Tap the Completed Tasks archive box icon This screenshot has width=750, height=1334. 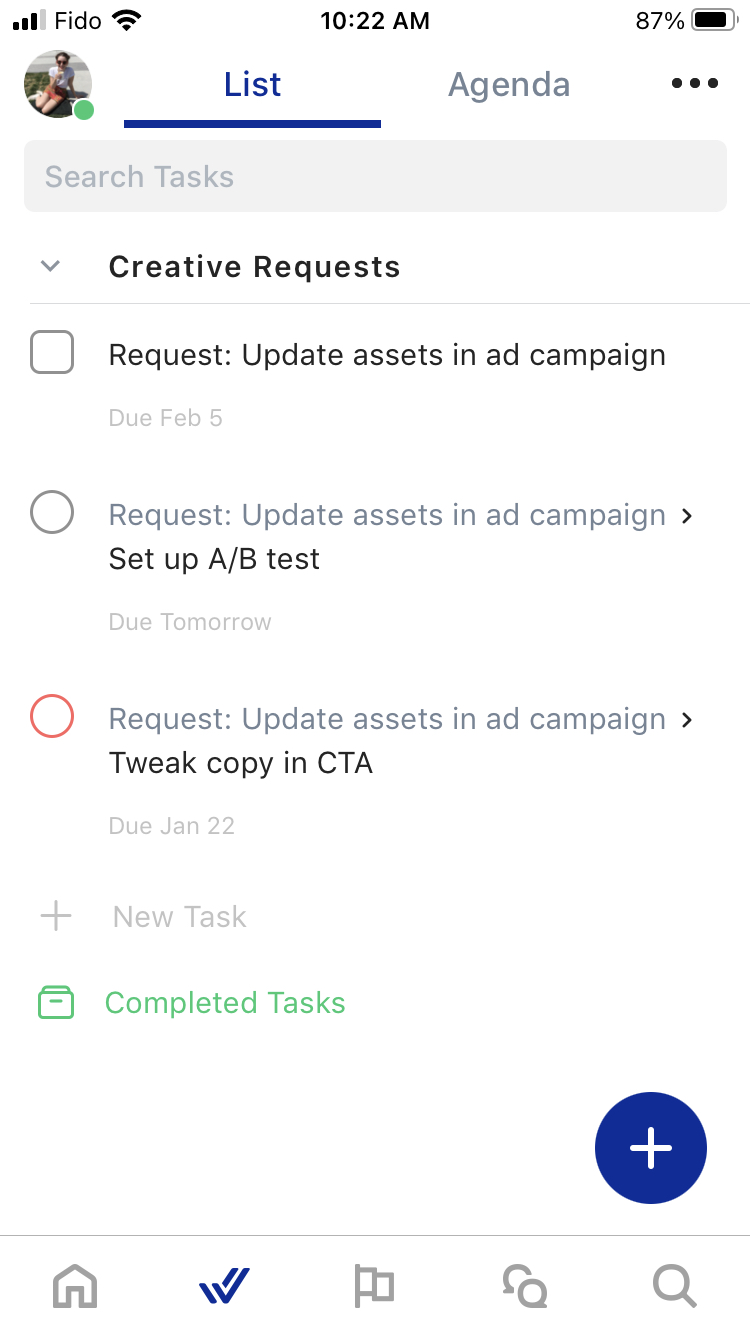(56, 1003)
